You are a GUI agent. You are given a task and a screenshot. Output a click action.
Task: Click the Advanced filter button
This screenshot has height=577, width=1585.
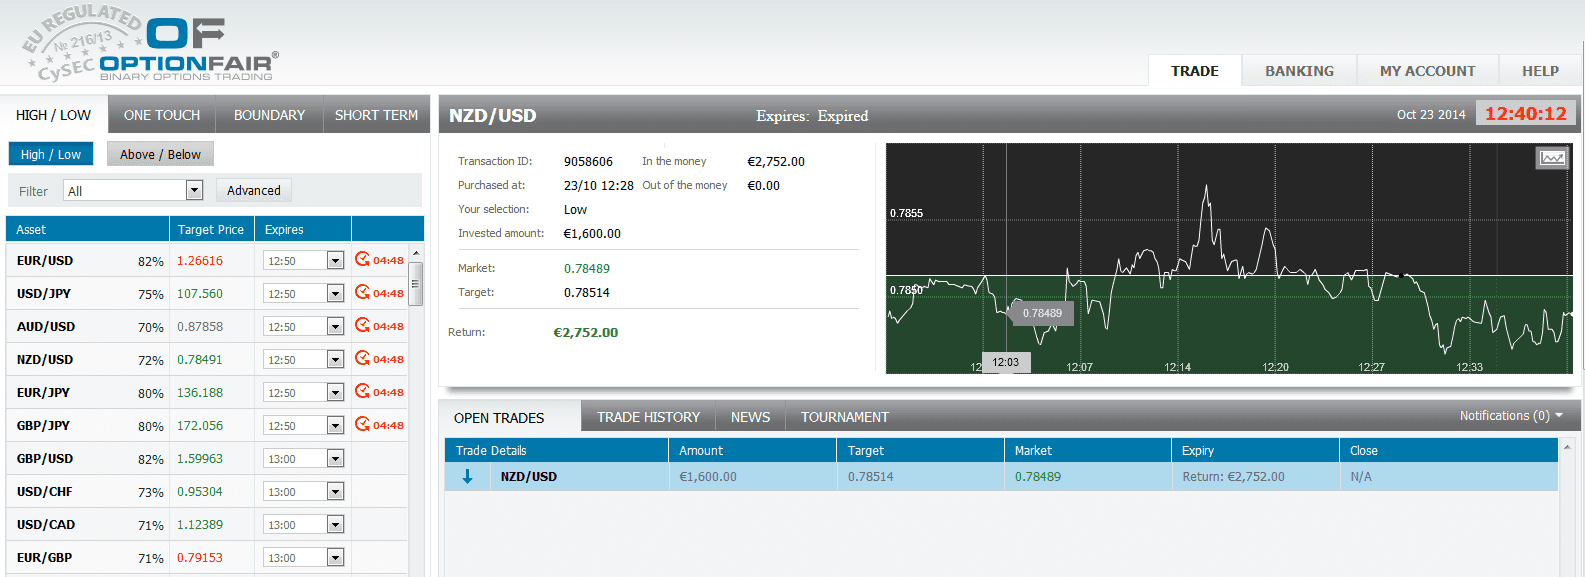(x=254, y=191)
